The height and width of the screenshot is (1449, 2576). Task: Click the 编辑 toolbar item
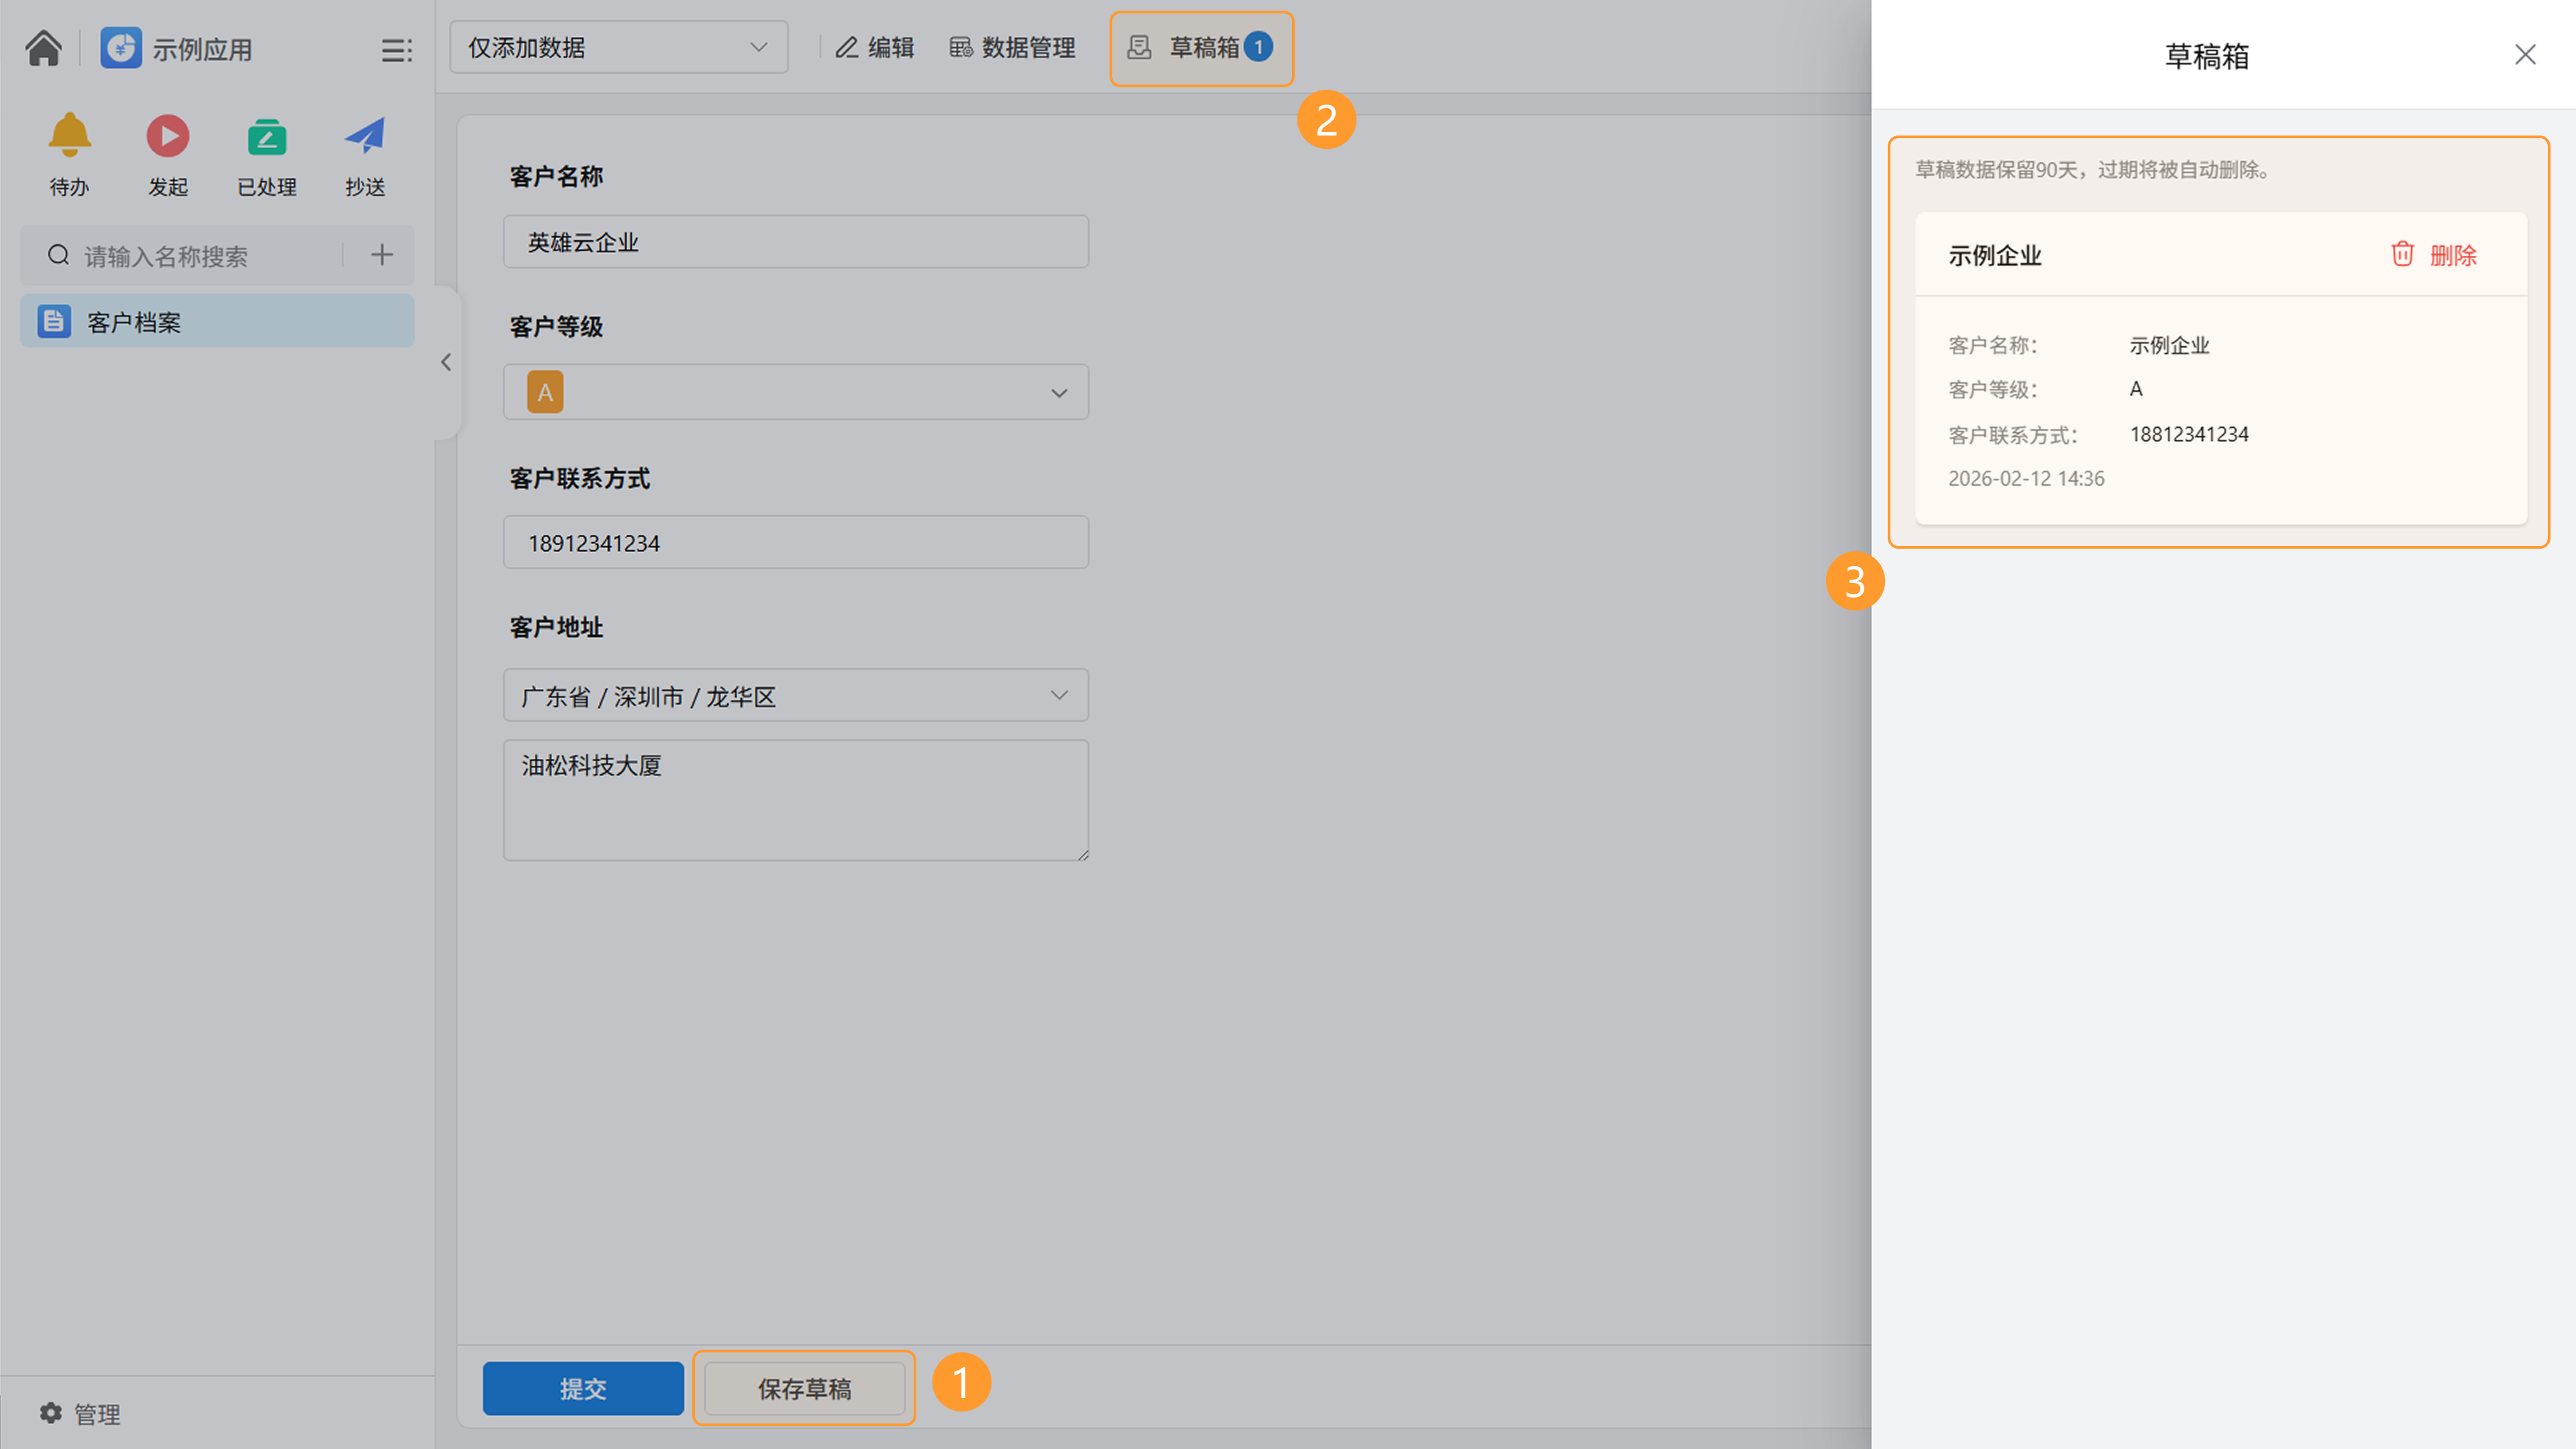tap(875, 48)
